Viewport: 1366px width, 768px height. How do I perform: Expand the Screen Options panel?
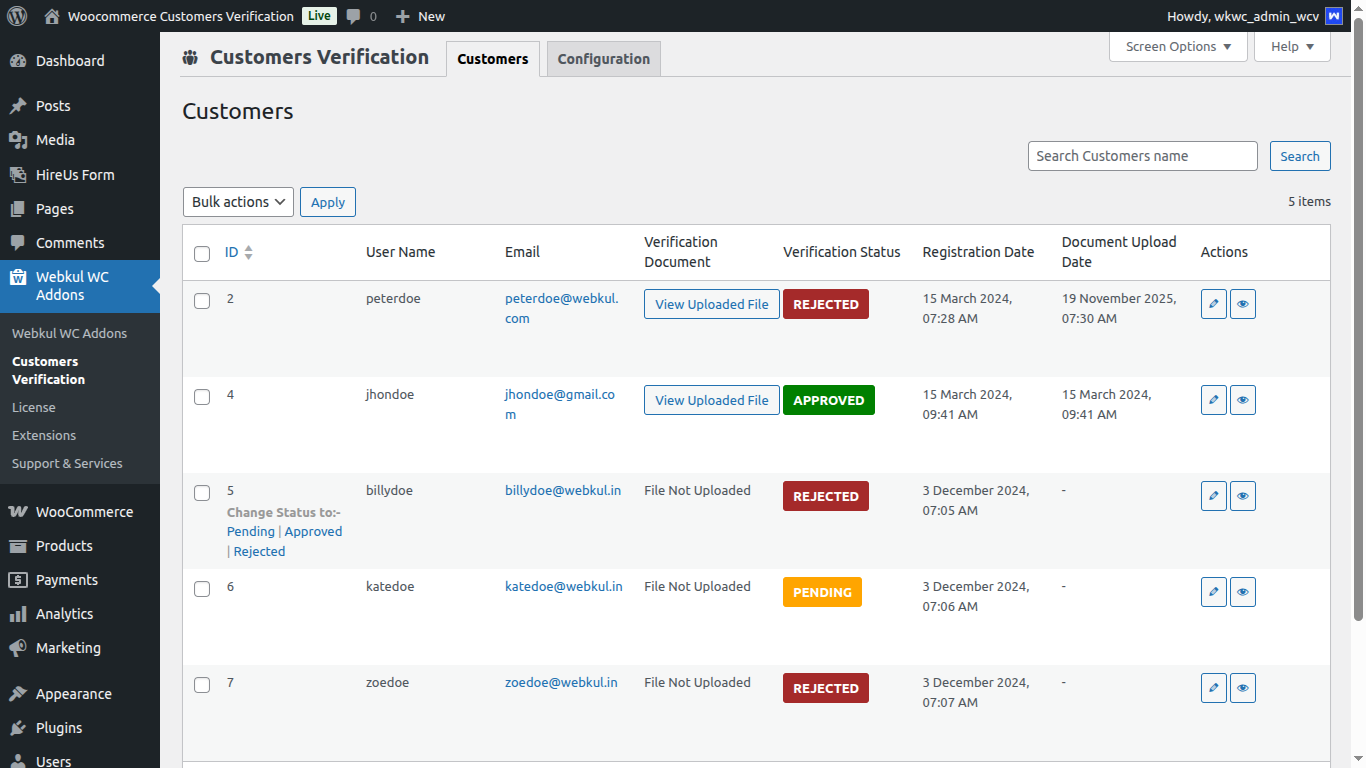point(1178,46)
